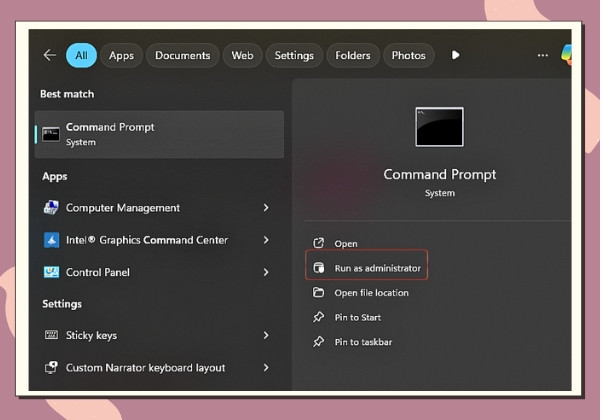Open the three-dot more options menu
600x420 pixels.
tap(543, 55)
